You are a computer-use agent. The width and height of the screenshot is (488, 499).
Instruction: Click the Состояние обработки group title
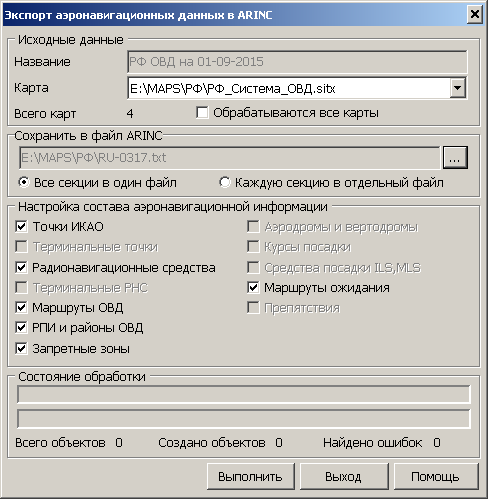click(x=82, y=376)
